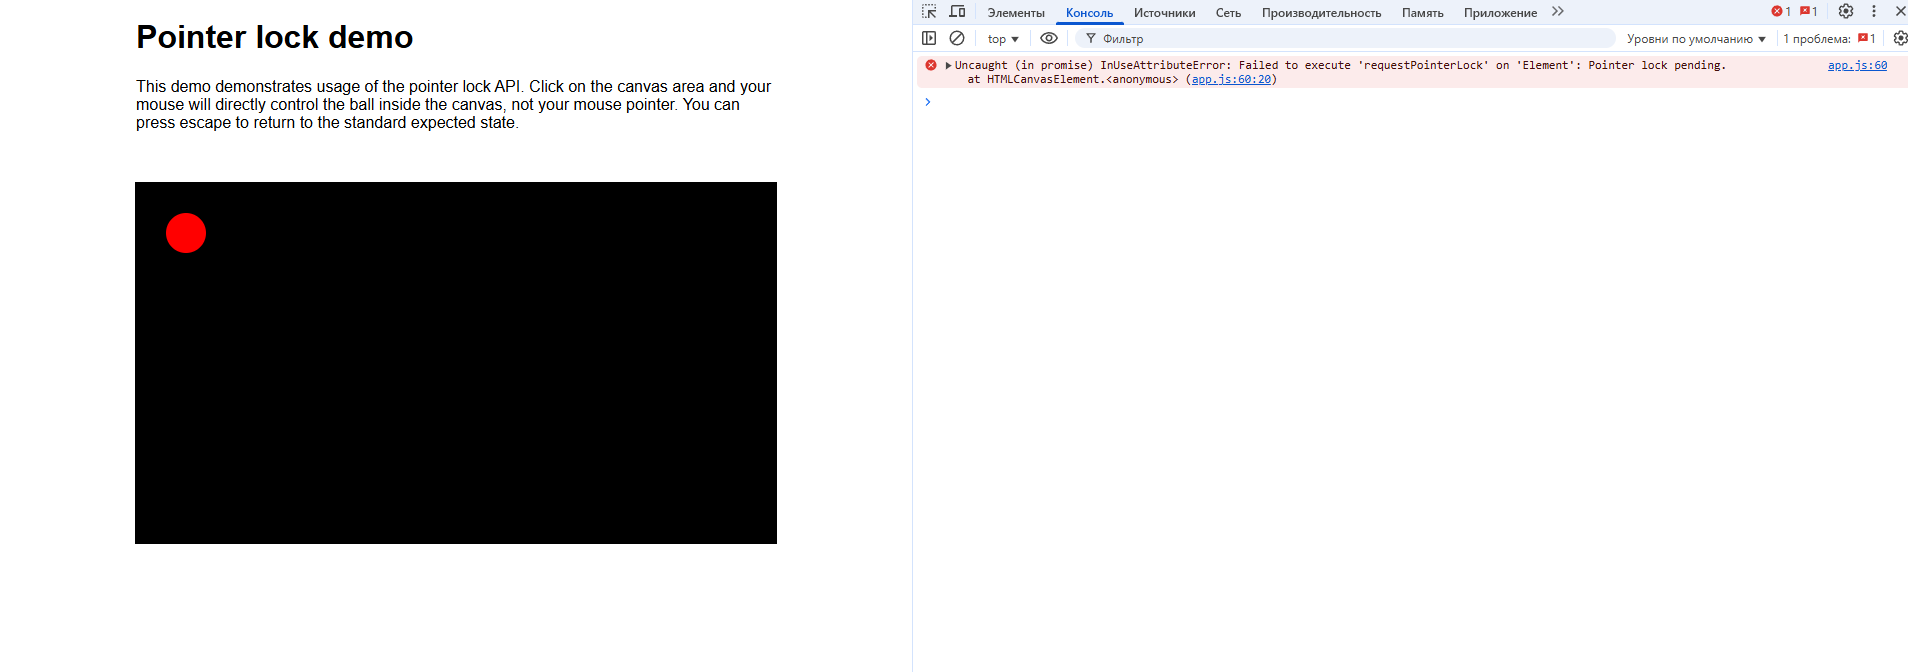
Task: Click the app.js:60:20 link in stack trace
Action: point(1231,79)
